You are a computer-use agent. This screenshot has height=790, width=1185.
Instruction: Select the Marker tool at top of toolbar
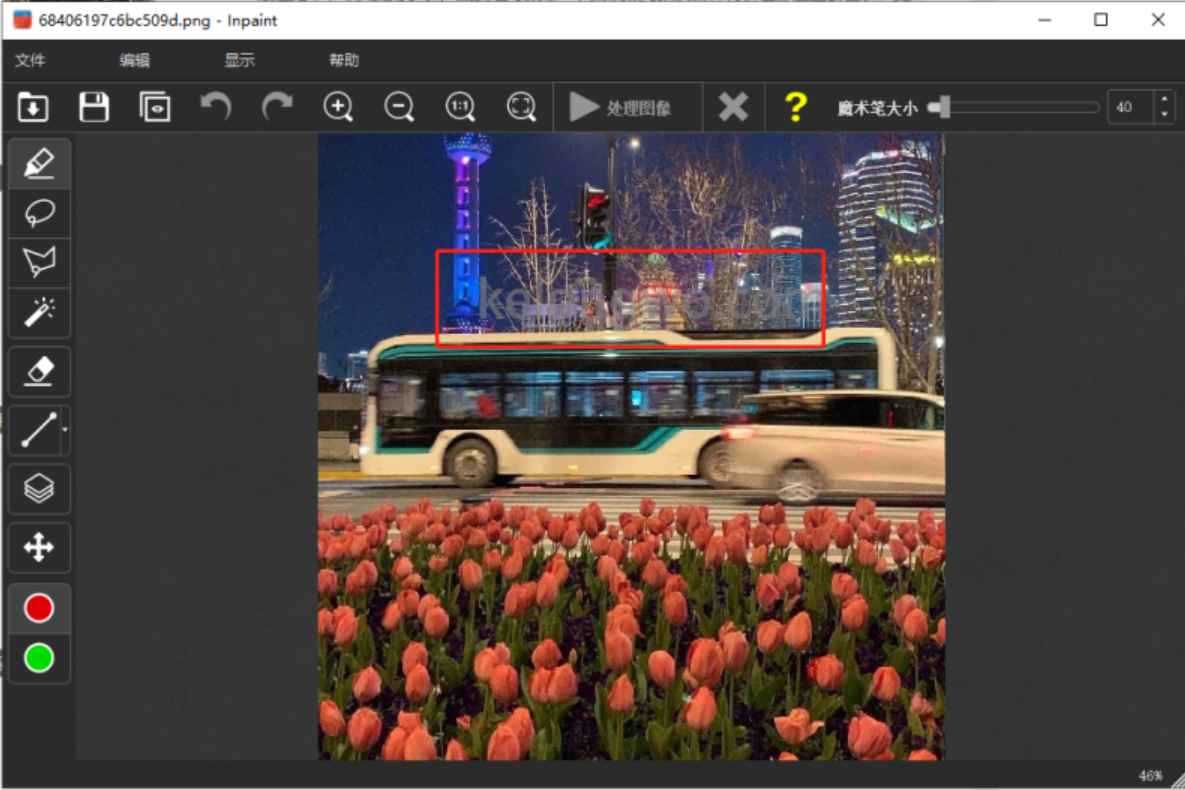(x=39, y=163)
